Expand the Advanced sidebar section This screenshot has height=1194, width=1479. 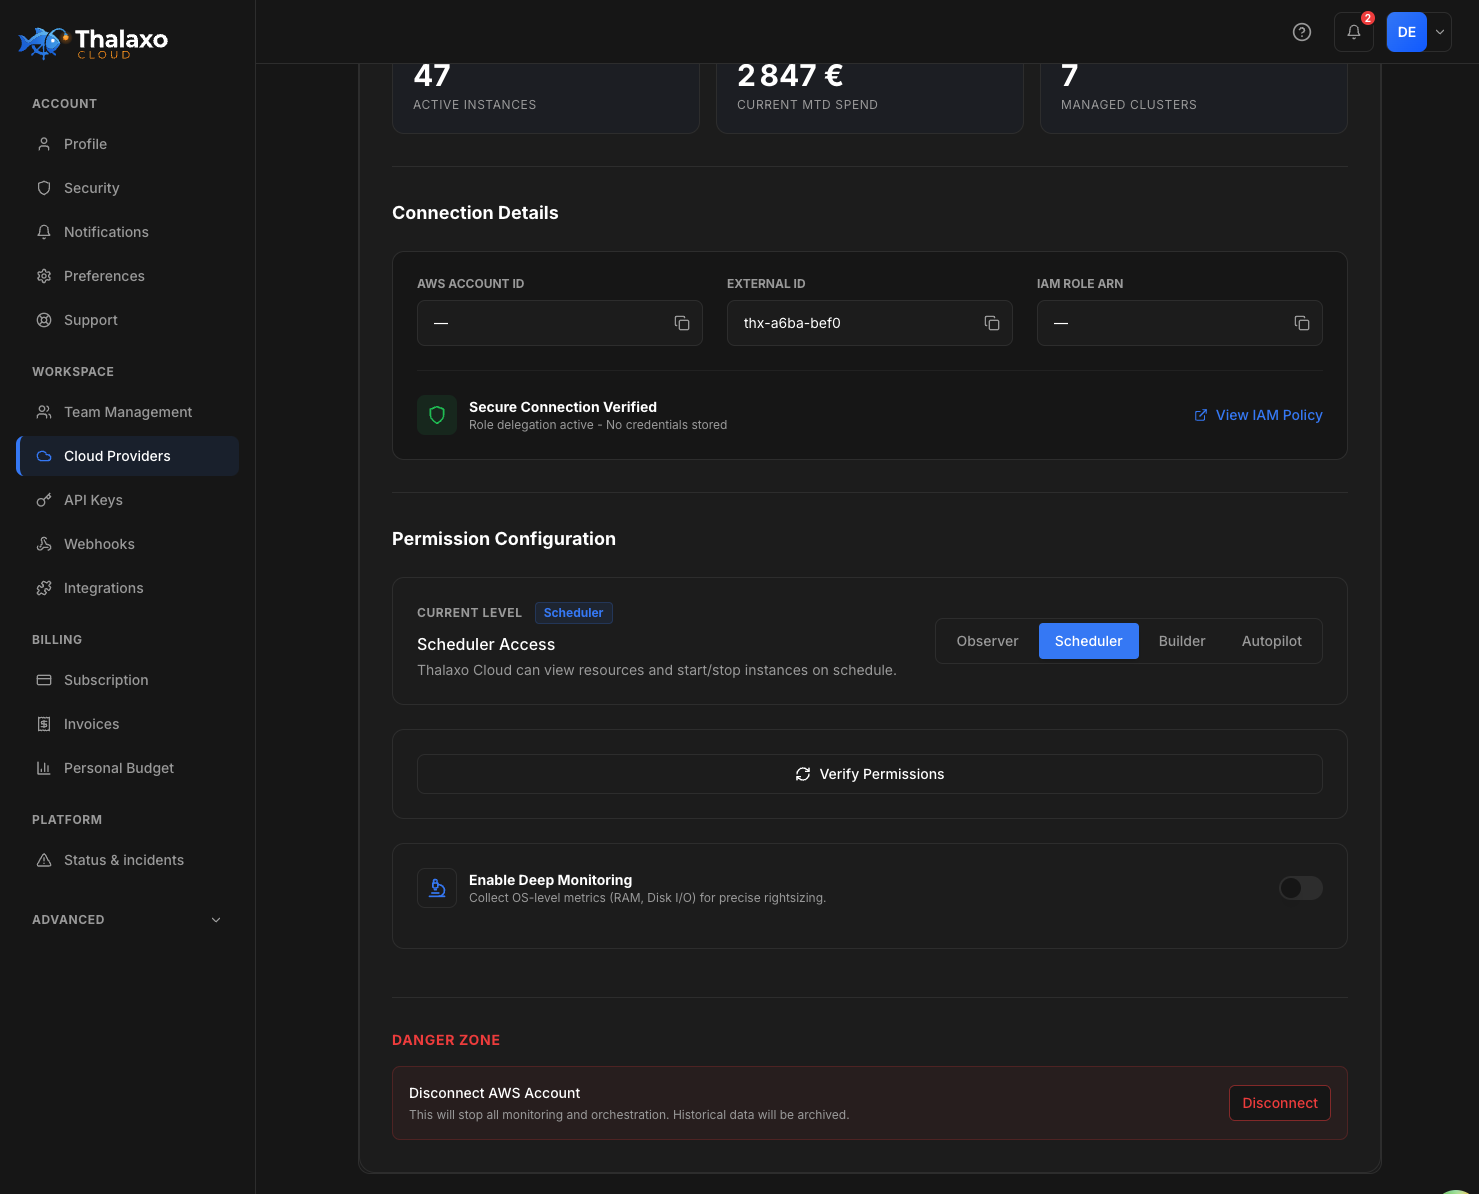(127, 920)
